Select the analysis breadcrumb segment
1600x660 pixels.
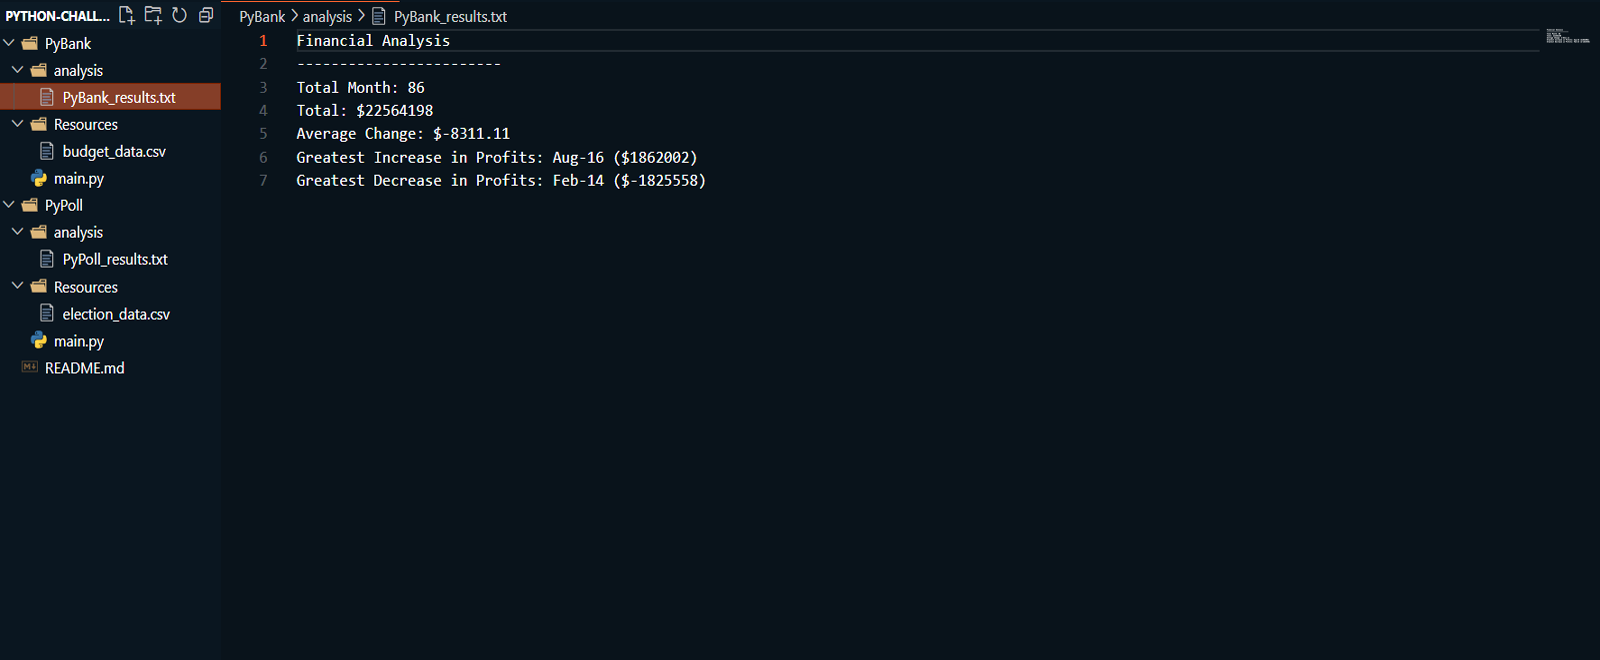point(327,17)
